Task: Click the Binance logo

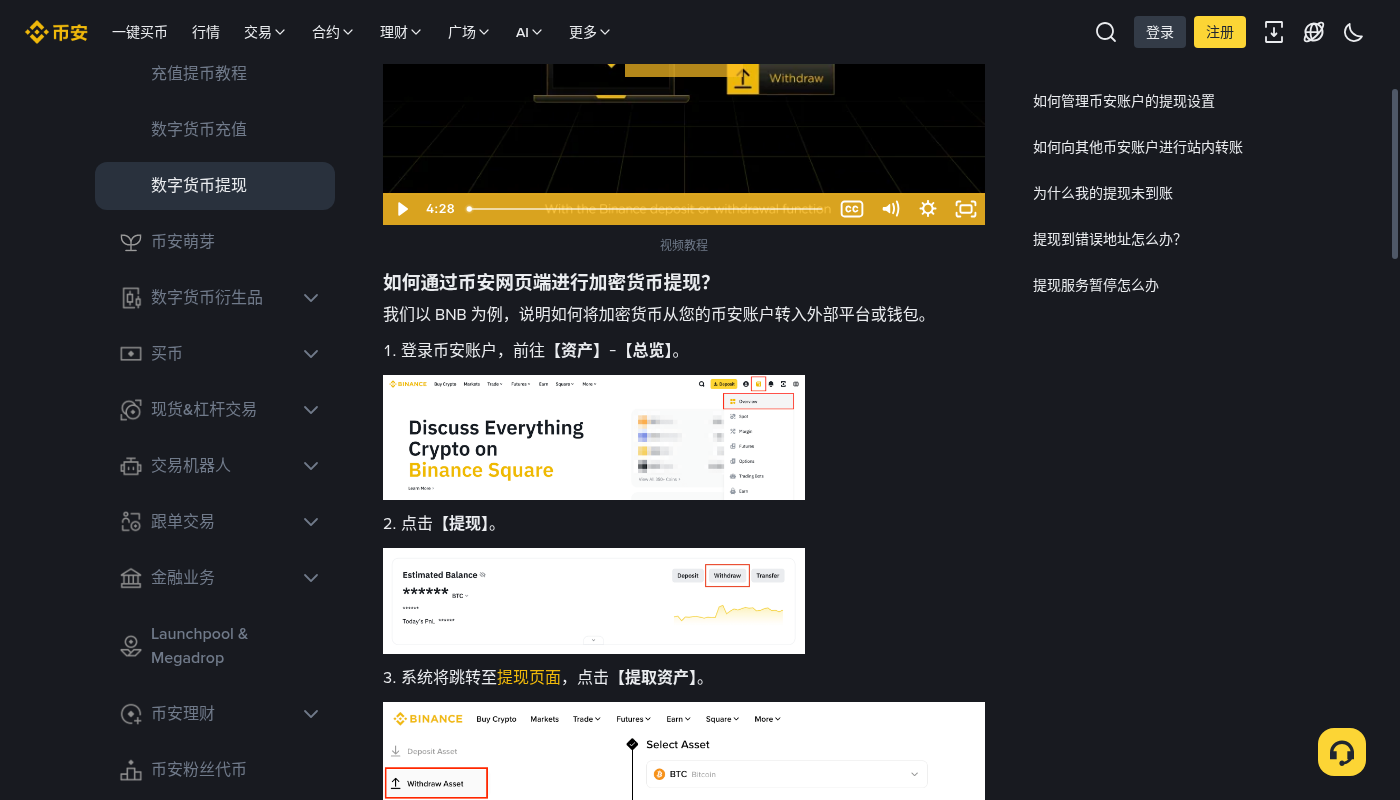Action: click(57, 32)
